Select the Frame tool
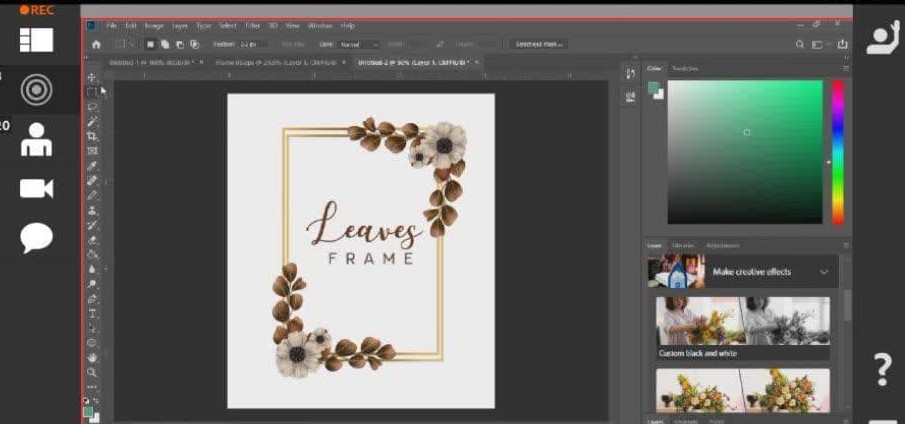905x424 pixels. (92, 151)
